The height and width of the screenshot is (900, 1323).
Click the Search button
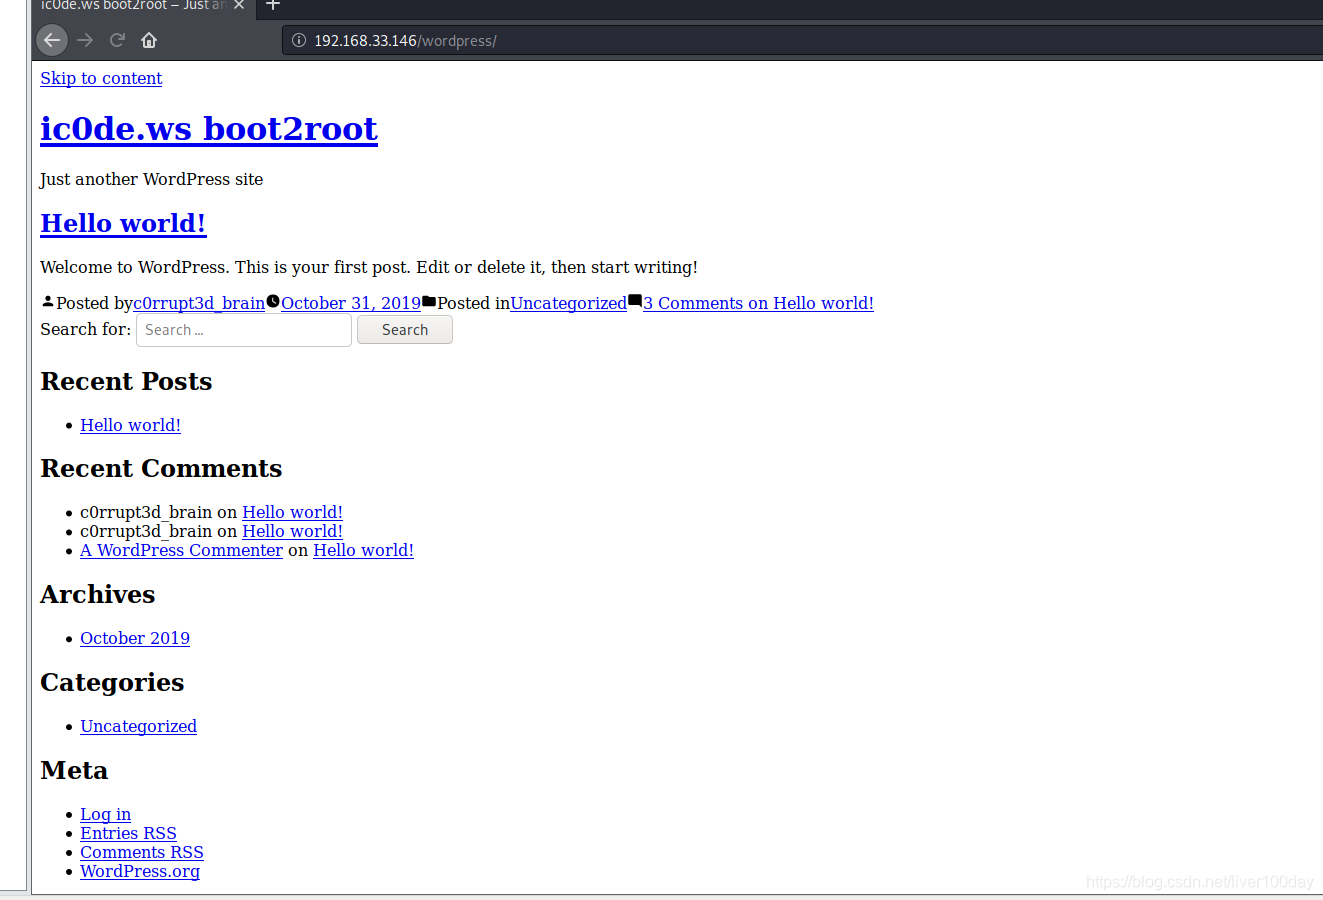click(405, 330)
